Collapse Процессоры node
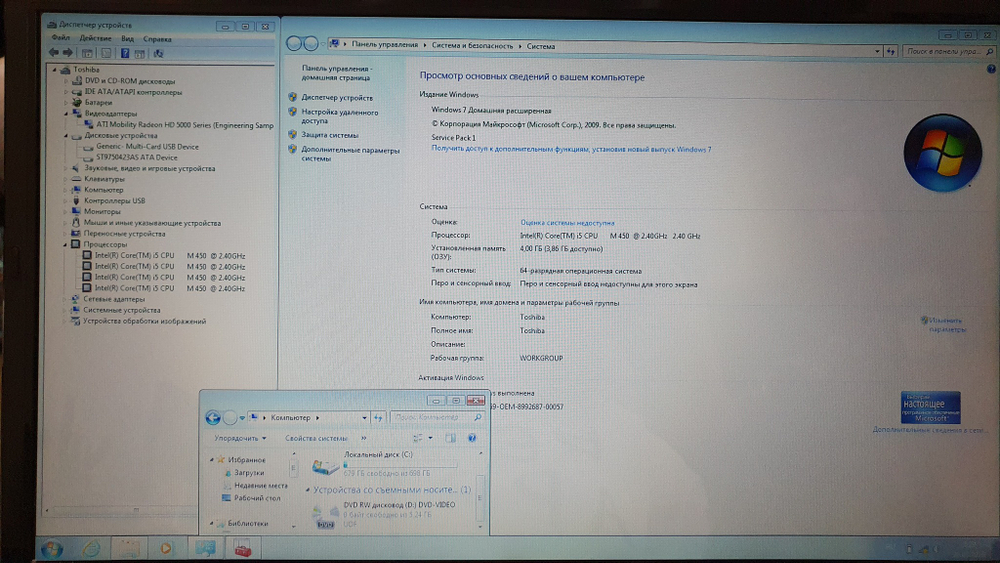This screenshot has height=563, width=1000. click(66, 244)
